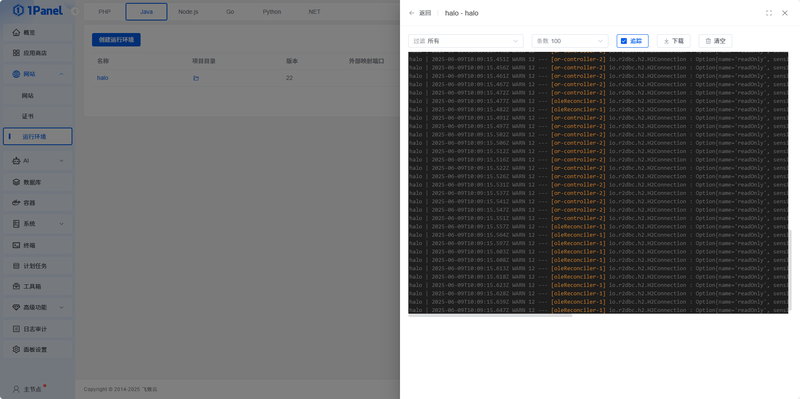Open 面板设置 panel settings
This screenshot has width=800, height=399.
[38, 350]
